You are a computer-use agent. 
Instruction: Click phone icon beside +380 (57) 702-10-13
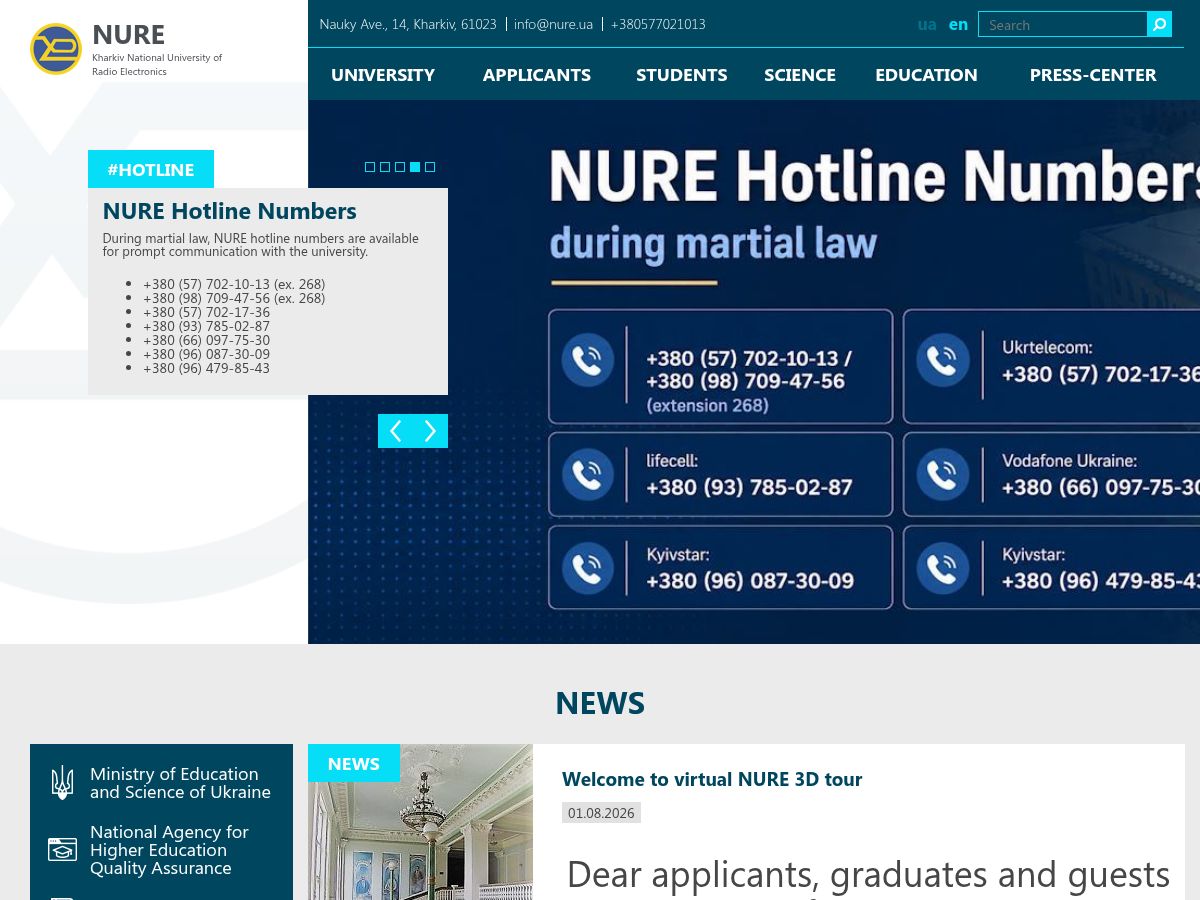coord(588,360)
